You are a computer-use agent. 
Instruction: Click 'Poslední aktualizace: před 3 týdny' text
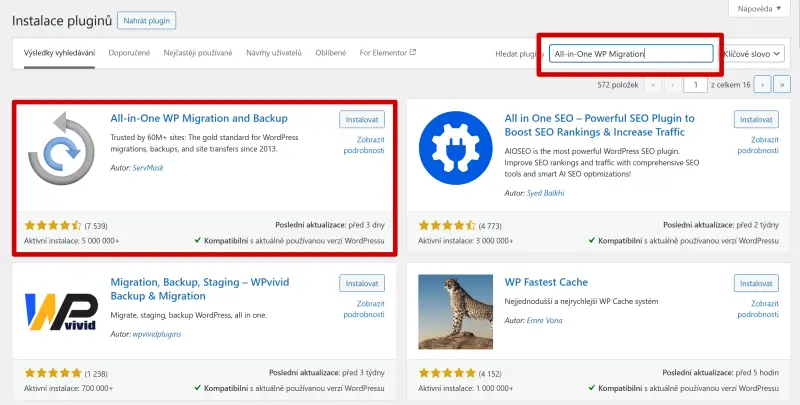coord(327,372)
